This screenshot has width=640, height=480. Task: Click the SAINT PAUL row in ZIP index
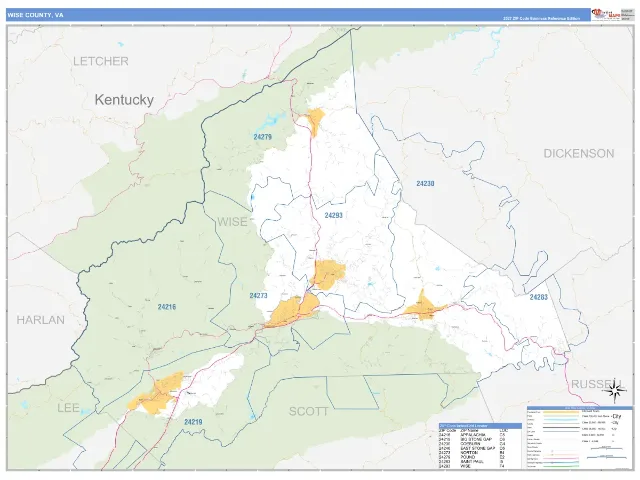(470, 462)
